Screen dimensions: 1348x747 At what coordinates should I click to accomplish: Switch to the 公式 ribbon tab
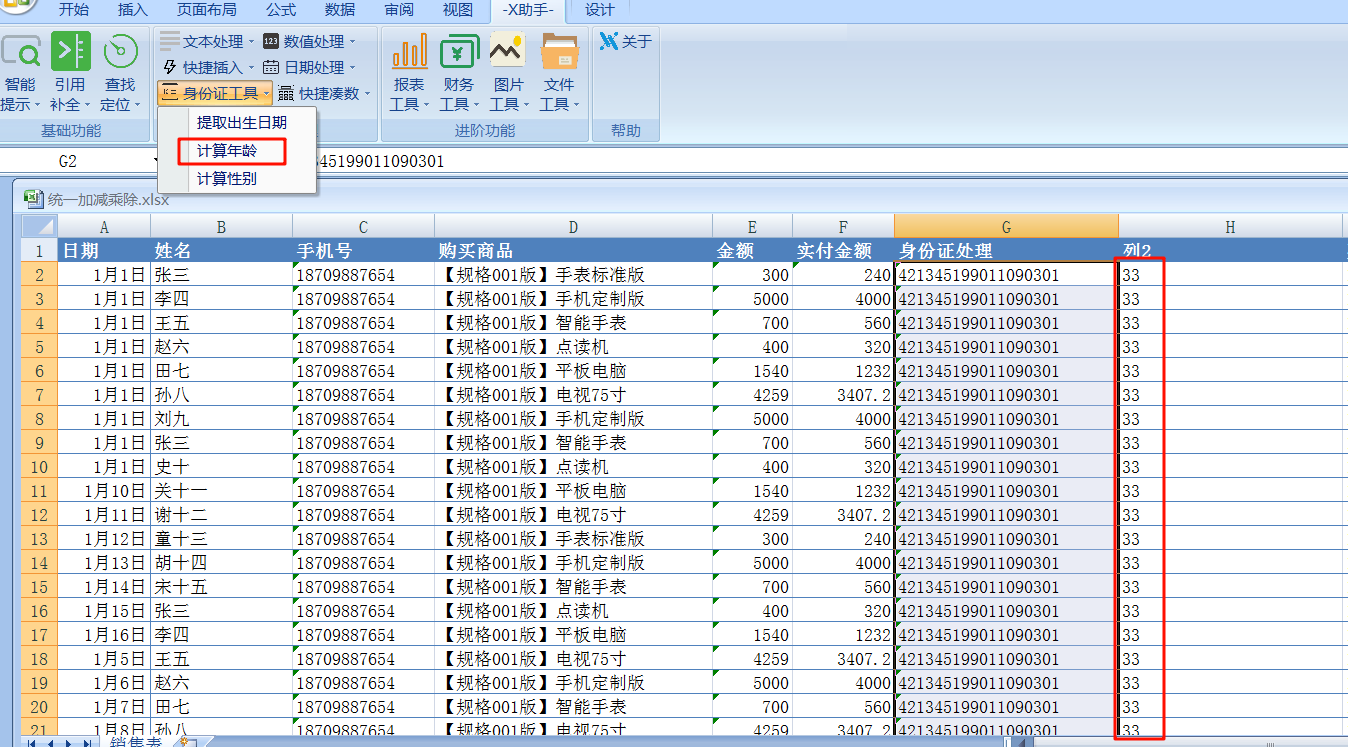(281, 10)
